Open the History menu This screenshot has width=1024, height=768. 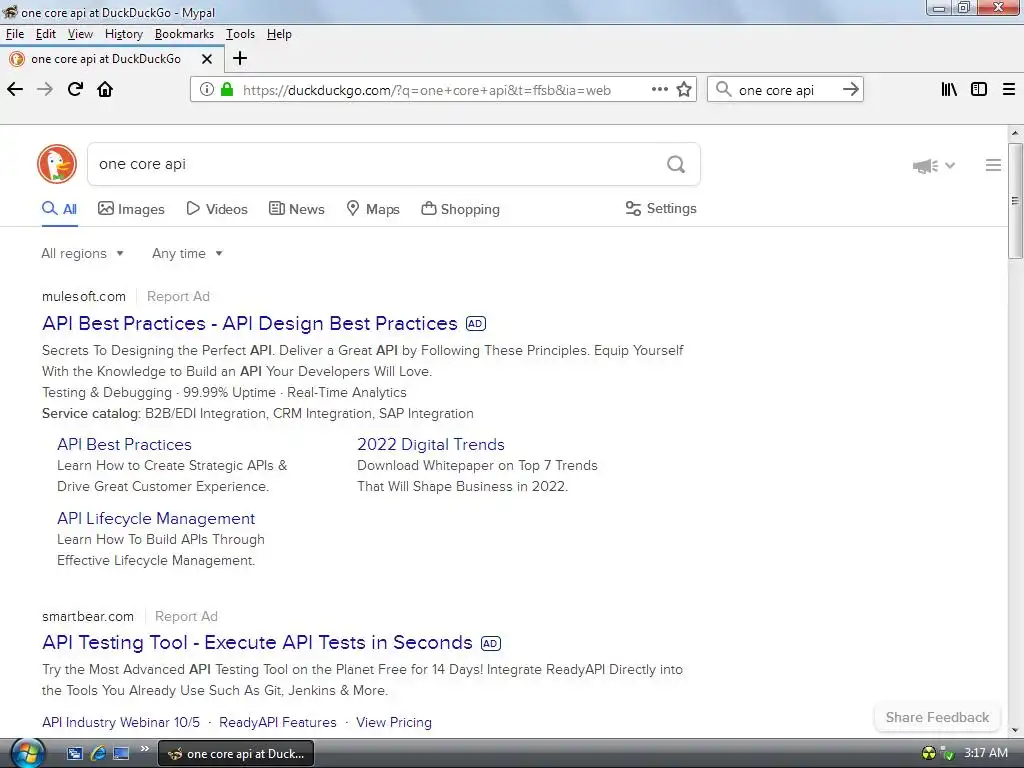point(123,34)
